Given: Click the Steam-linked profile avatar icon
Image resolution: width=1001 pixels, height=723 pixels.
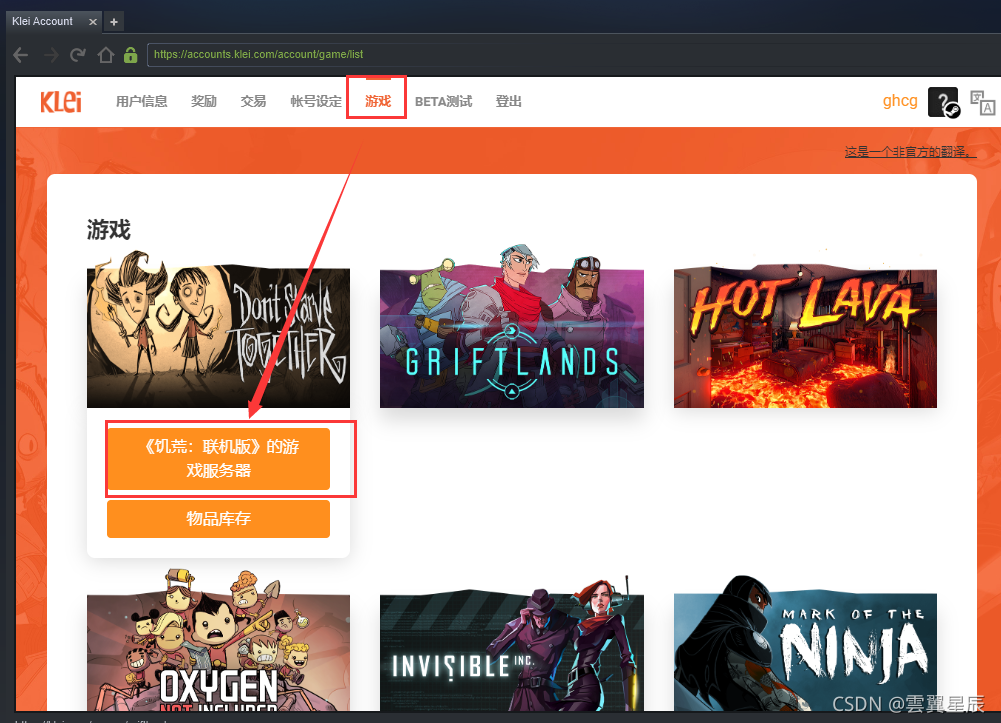Looking at the screenshot, I should pyautogui.click(x=943, y=102).
